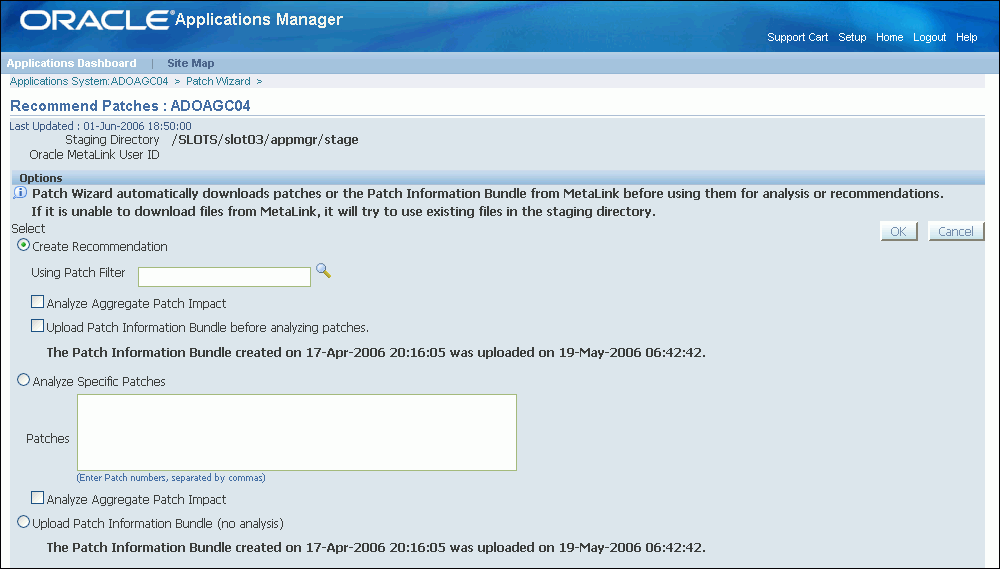This screenshot has height=569, width=1000.
Task: Click the 'Enter Patch numbers, separated by commas' hint
Action: click(171, 478)
